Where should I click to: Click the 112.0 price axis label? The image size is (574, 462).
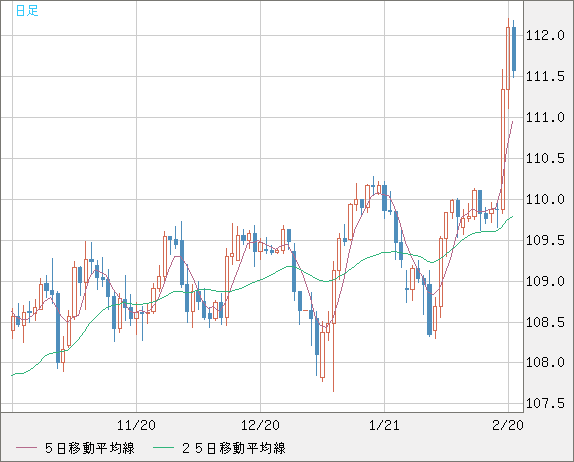pyautogui.click(x=545, y=36)
